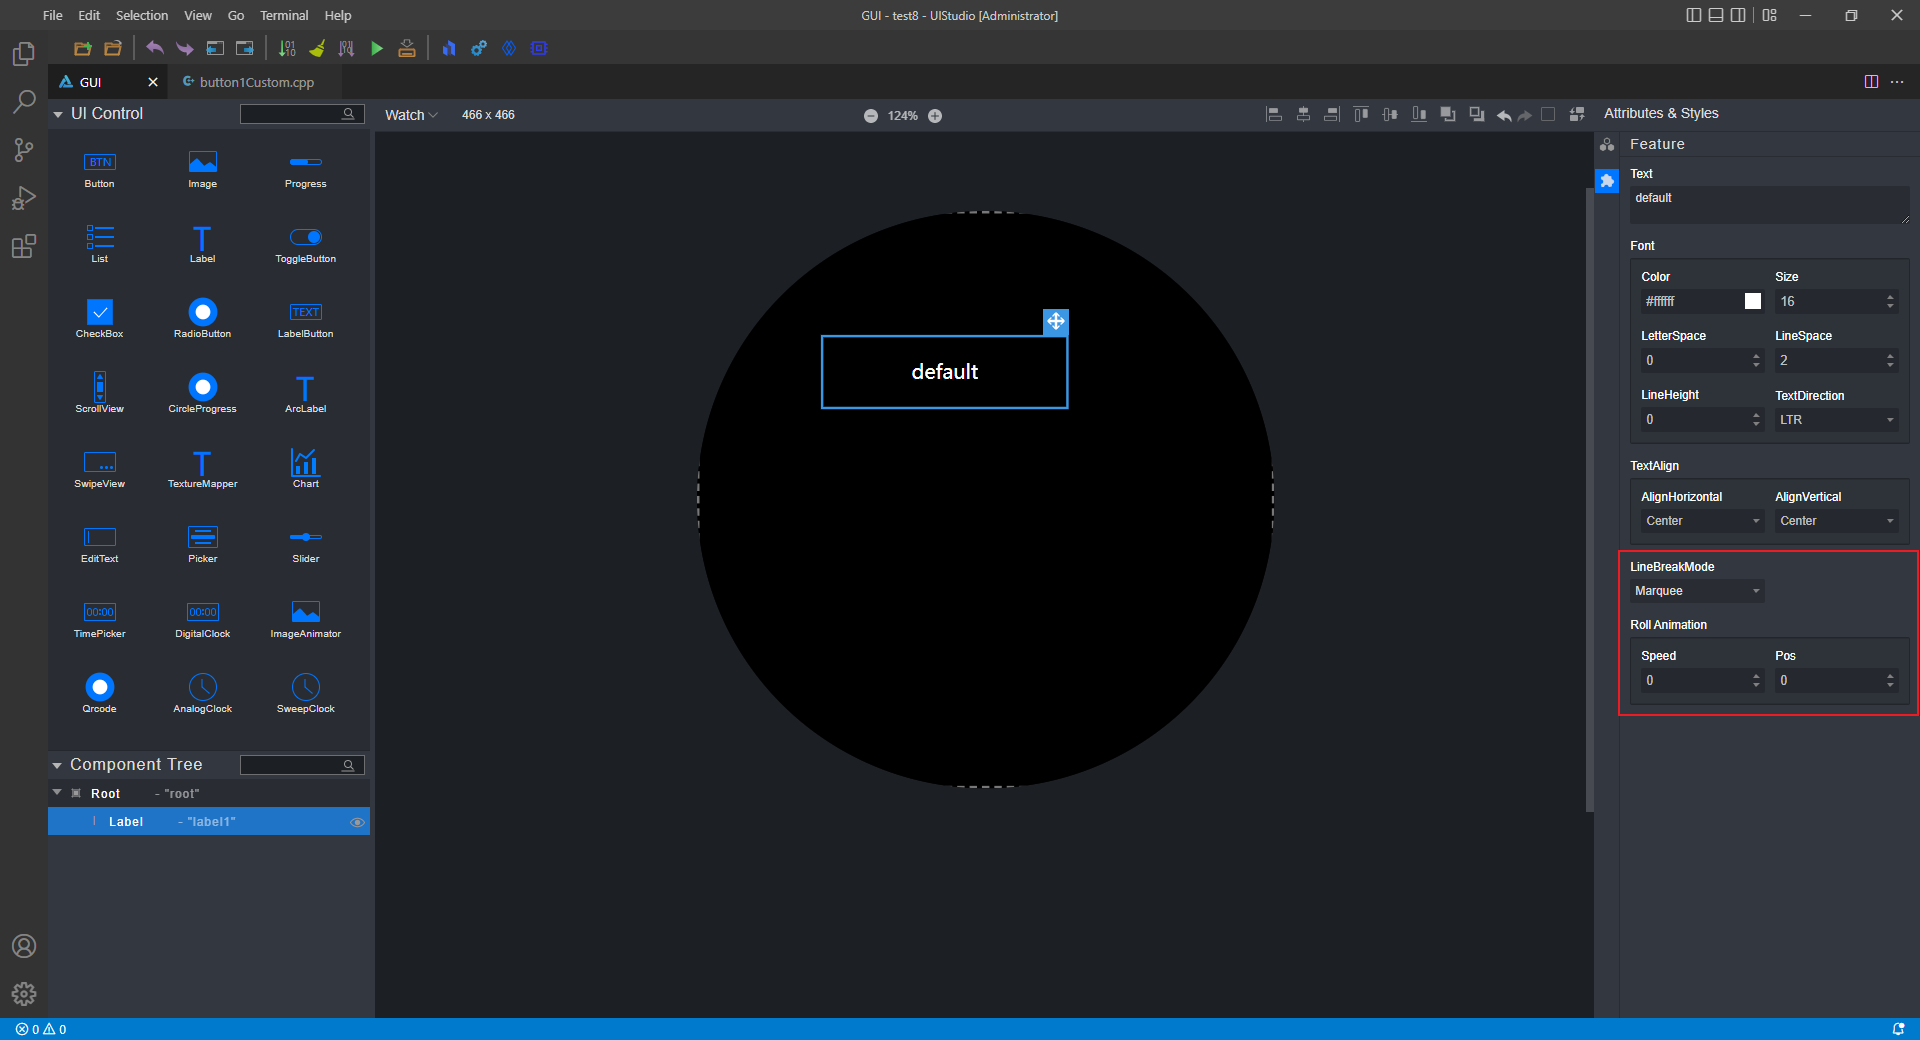Open the TextDirection LTR dropdown
The width and height of the screenshot is (1920, 1040).
click(1836, 420)
